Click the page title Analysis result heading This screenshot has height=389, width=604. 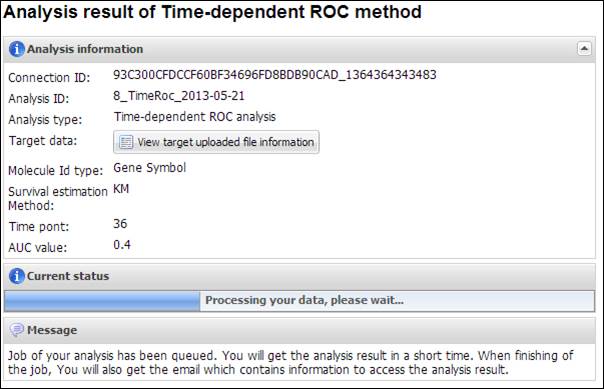[x=212, y=12]
